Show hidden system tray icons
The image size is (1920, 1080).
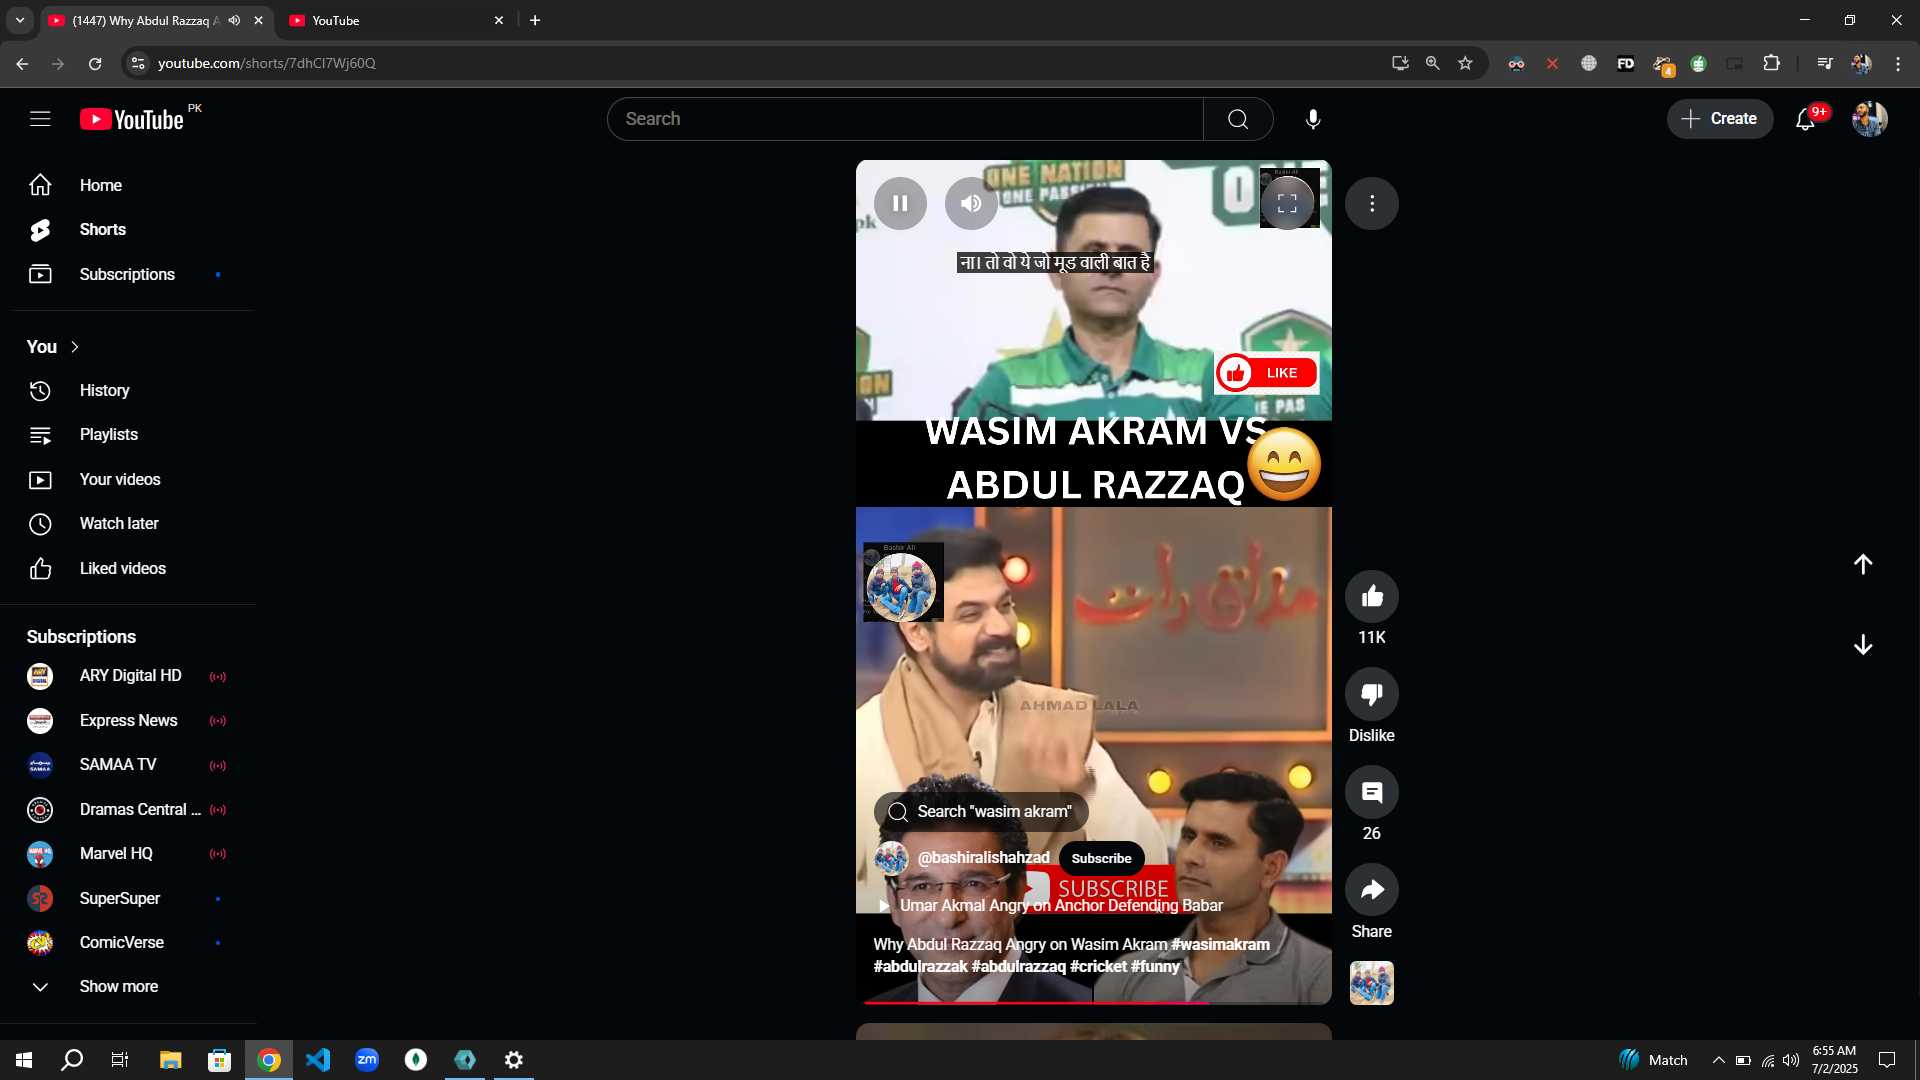pyautogui.click(x=1718, y=1060)
